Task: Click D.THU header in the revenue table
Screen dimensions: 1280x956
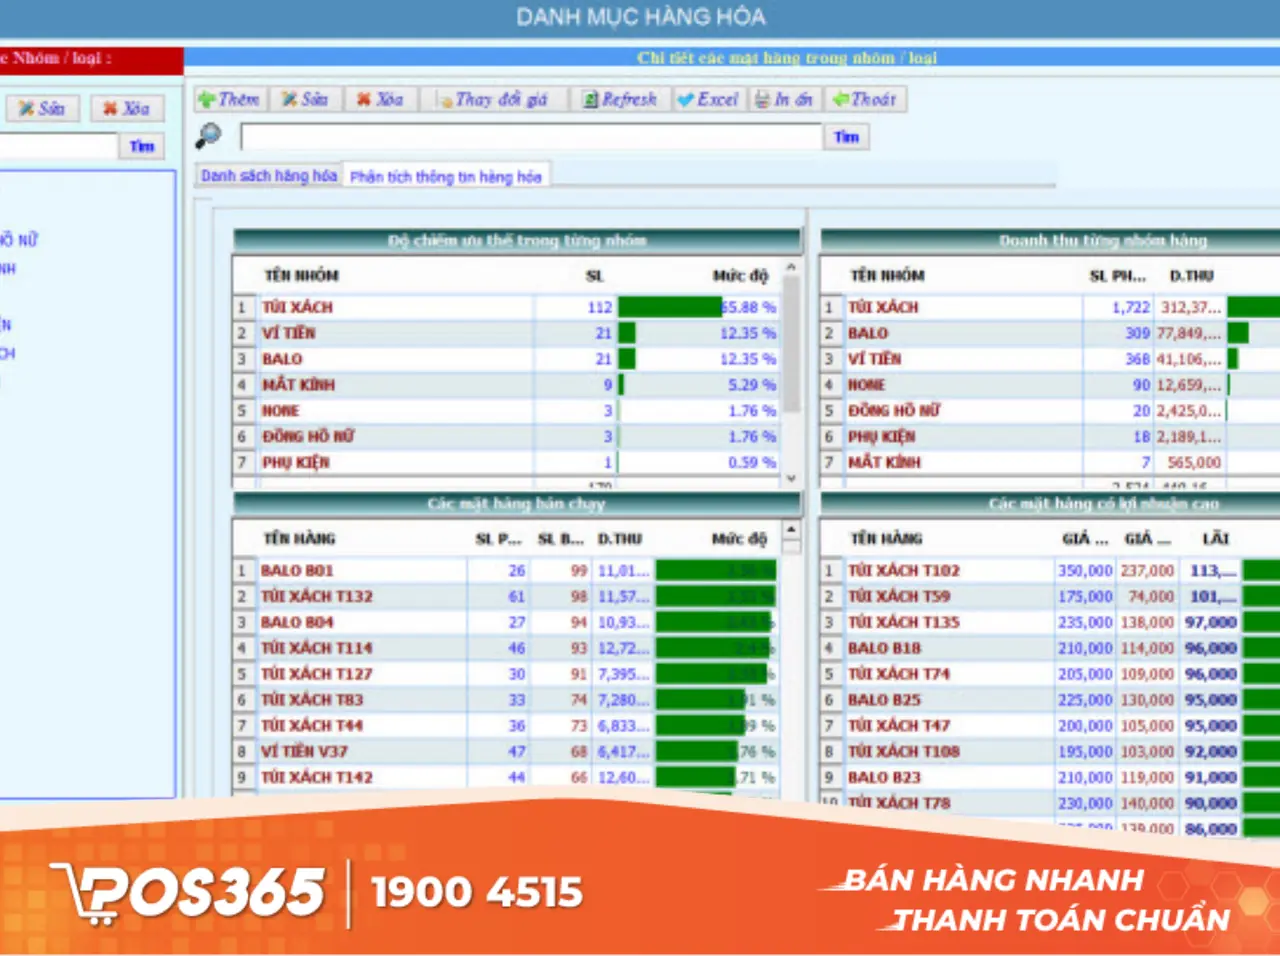Action: 1191,275
